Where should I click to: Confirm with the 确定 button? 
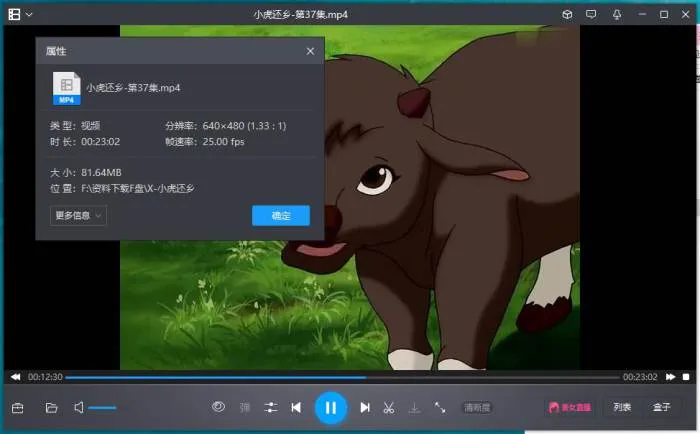click(x=281, y=216)
